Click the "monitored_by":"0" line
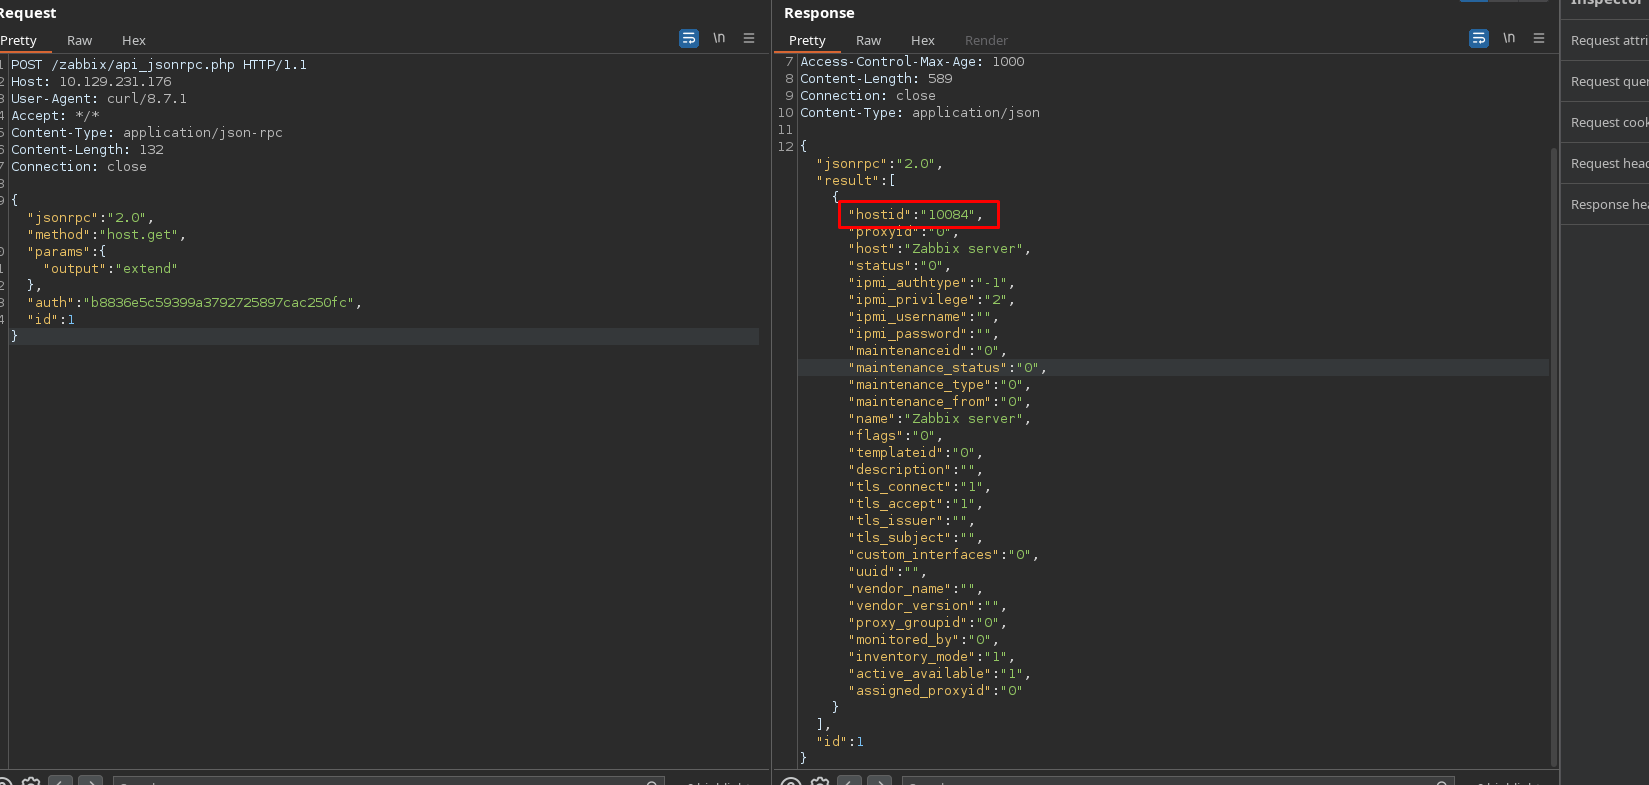 coord(923,639)
